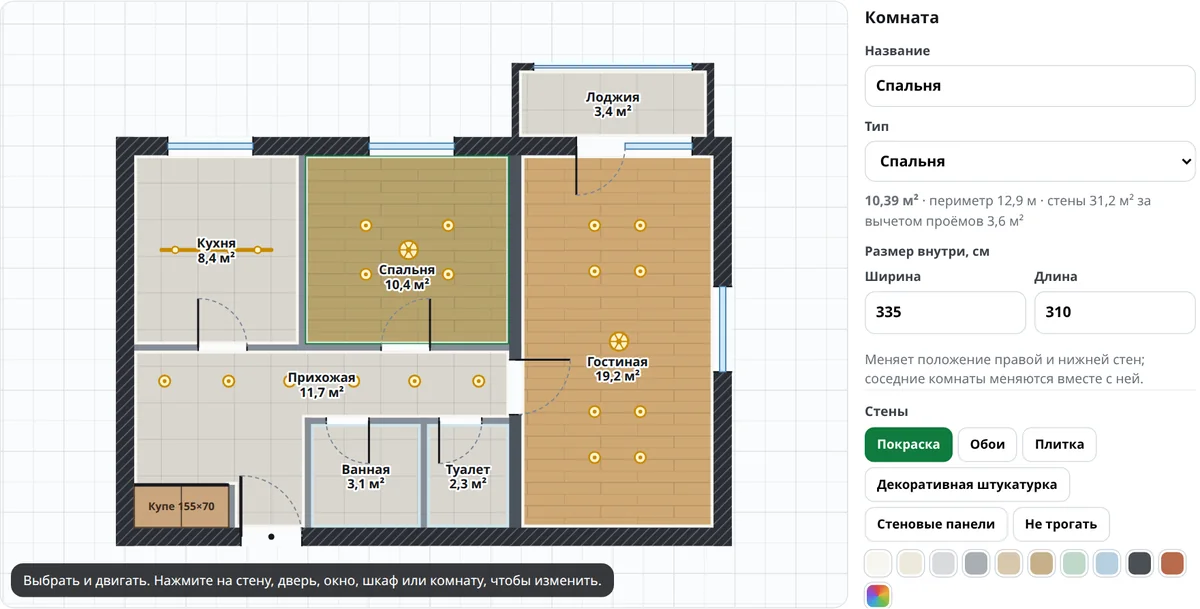Select the Туалет door swing arc
Screen dimensions: 1200x609
(462, 439)
